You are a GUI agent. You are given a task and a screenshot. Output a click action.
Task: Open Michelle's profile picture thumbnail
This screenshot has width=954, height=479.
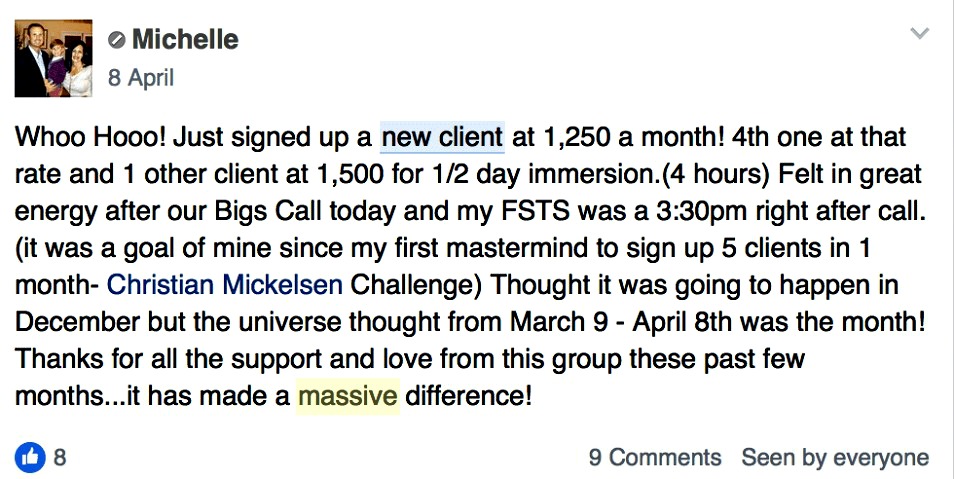54,58
